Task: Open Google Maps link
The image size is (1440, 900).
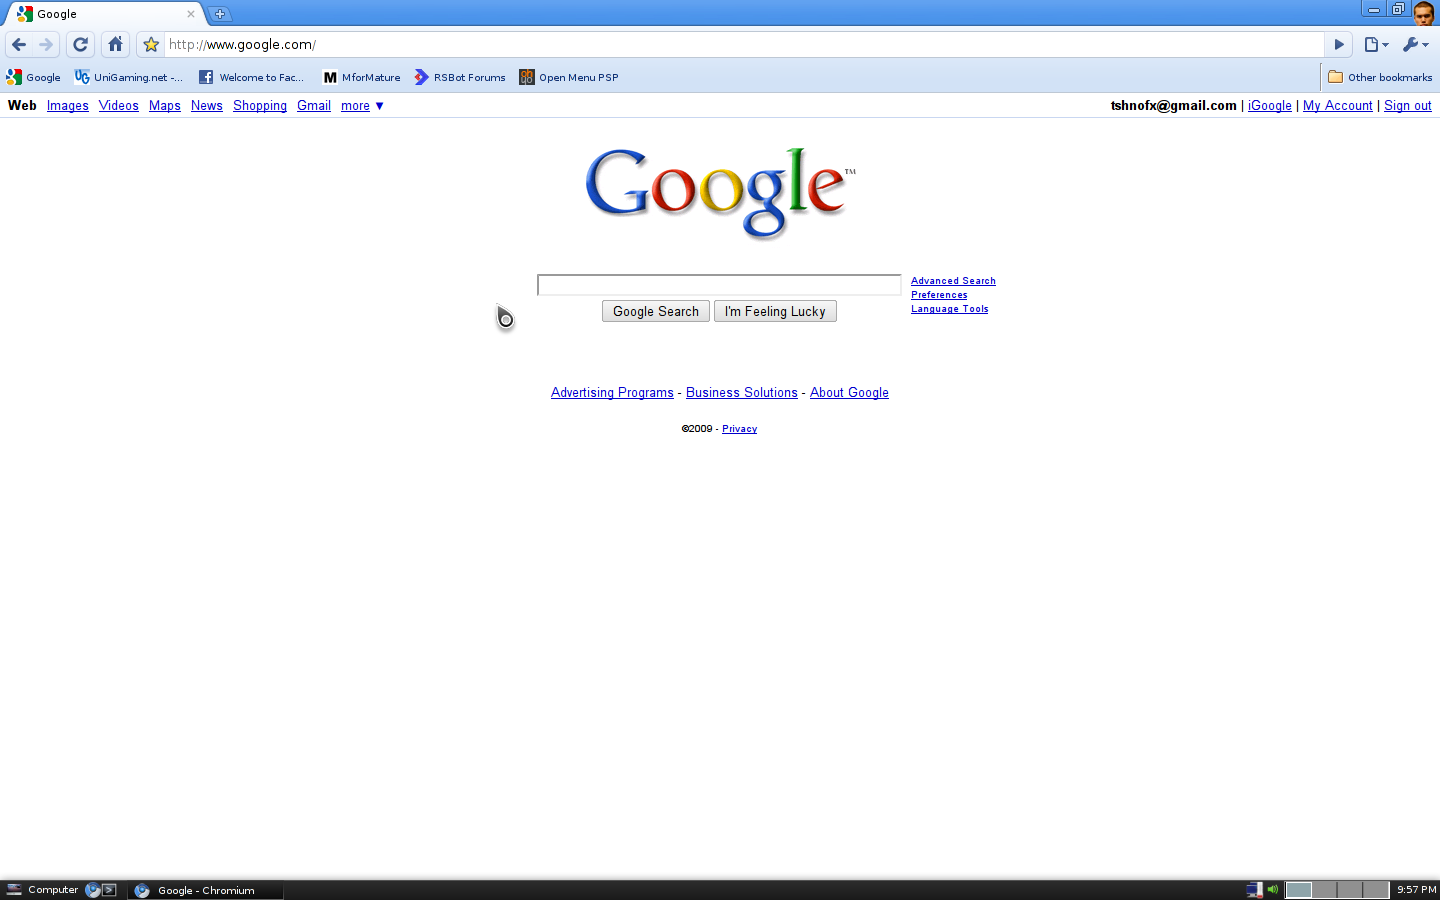Action: click(x=165, y=105)
